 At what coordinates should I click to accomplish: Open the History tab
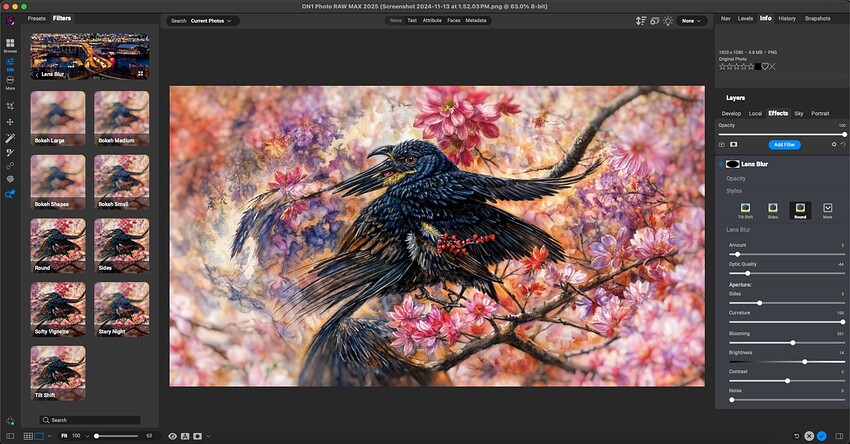tap(787, 18)
